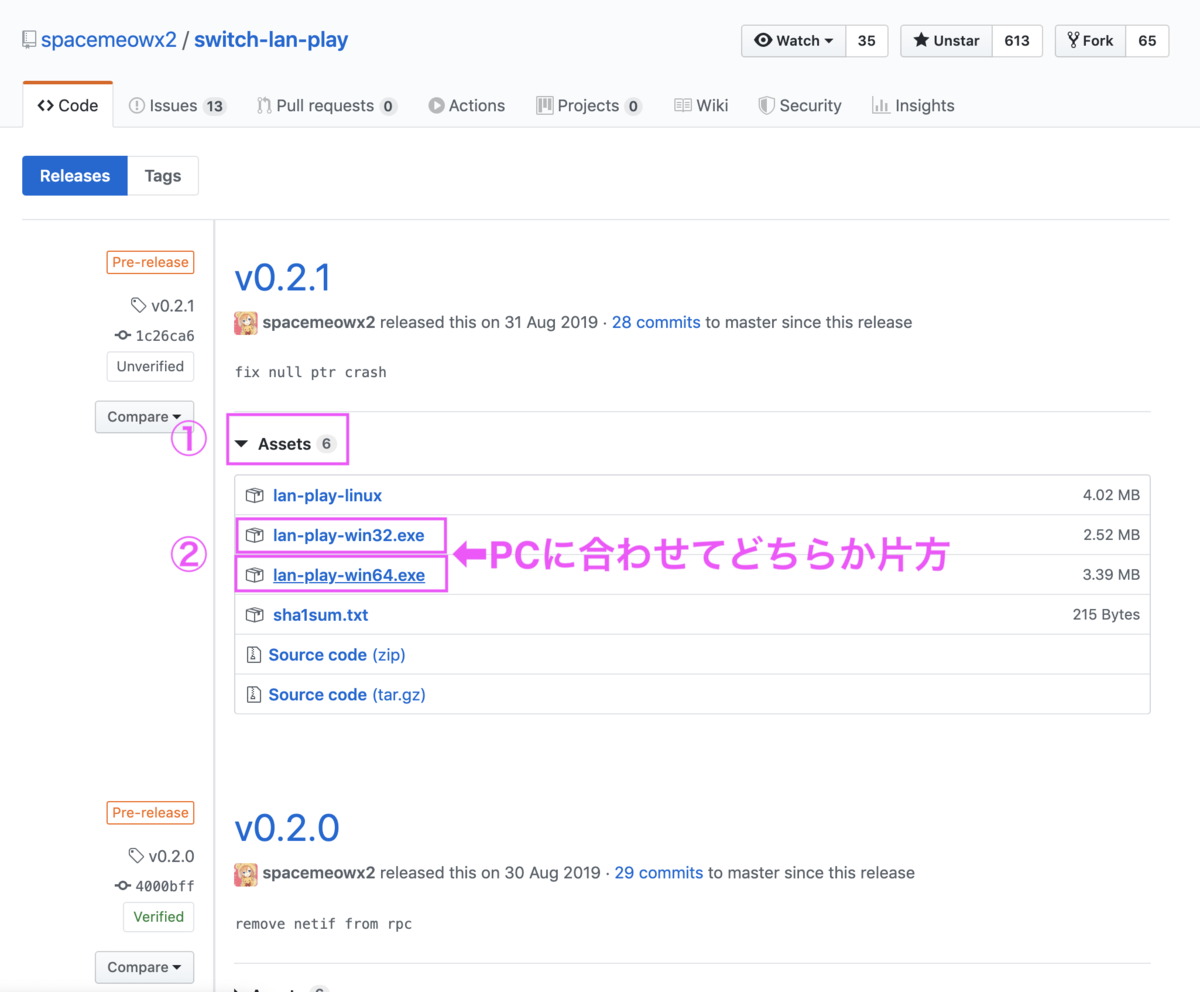Open commit 4000bff
The width and height of the screenshot is (1200, 992).
pos(155,886)
